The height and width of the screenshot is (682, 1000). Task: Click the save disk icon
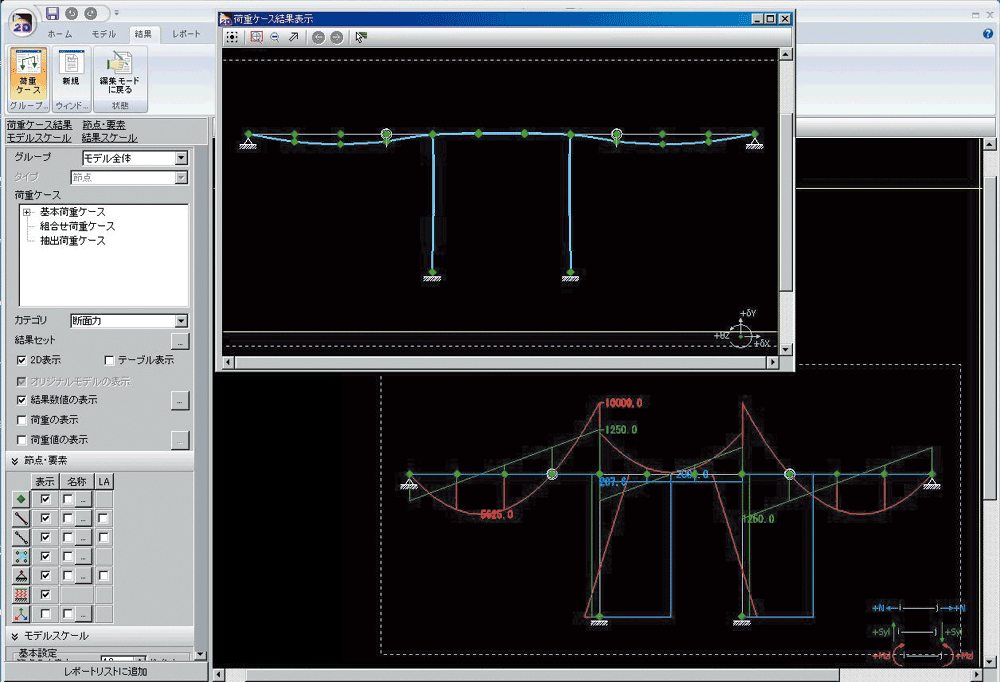click(52, 14)
